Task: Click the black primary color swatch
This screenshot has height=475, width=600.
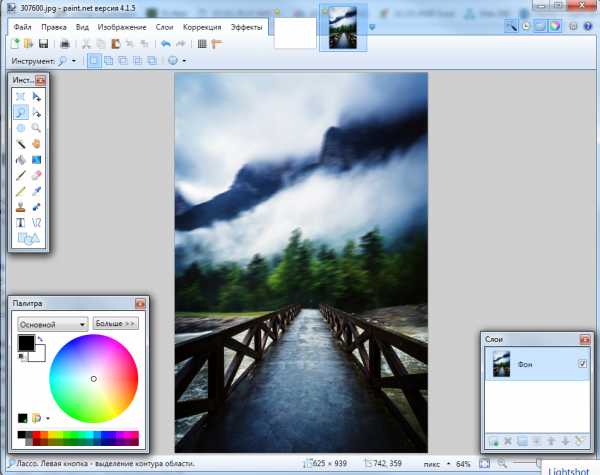Action: (x=25, y=343)
